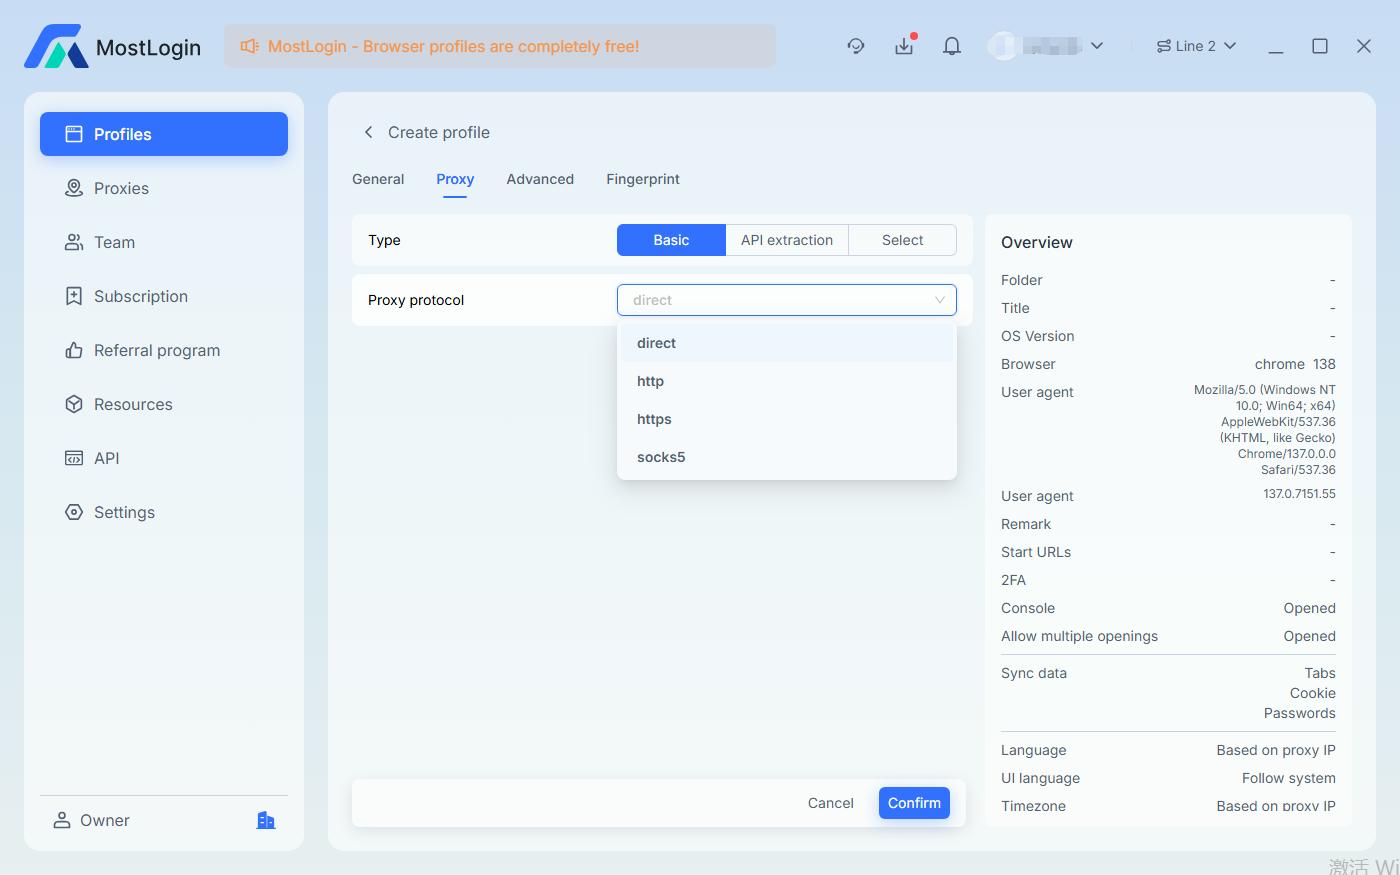Switch to the Proxy tab
This screenshot has height=875, width=1400.
[x=455, y=179]
